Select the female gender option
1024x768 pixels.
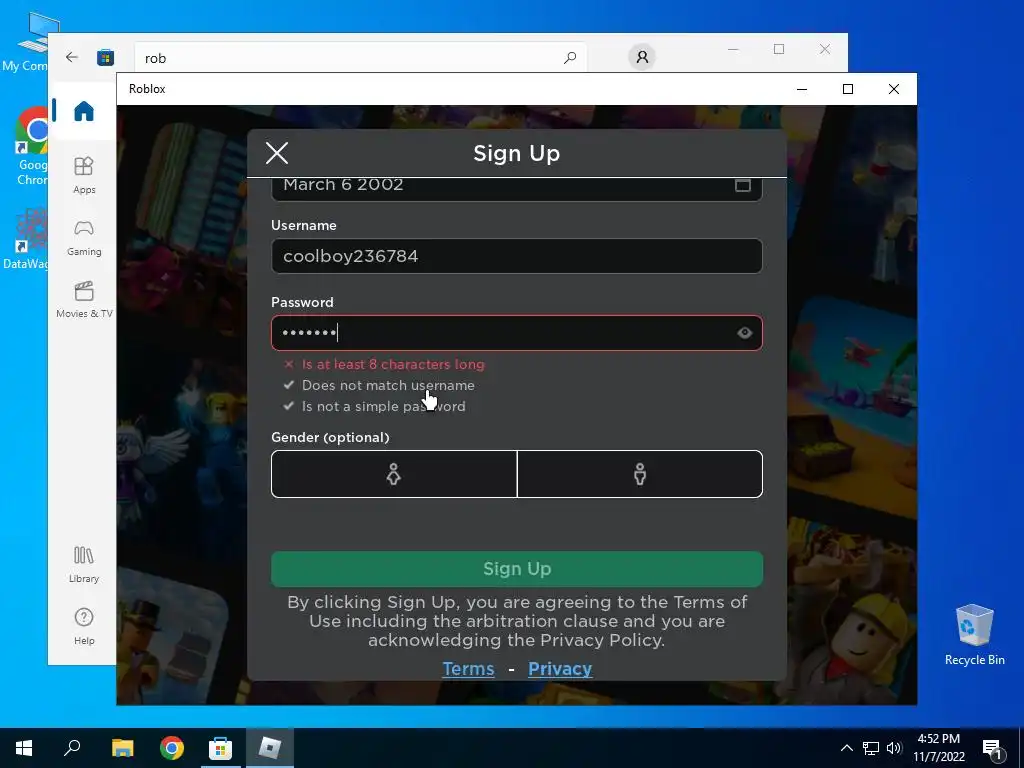(394, 474)
